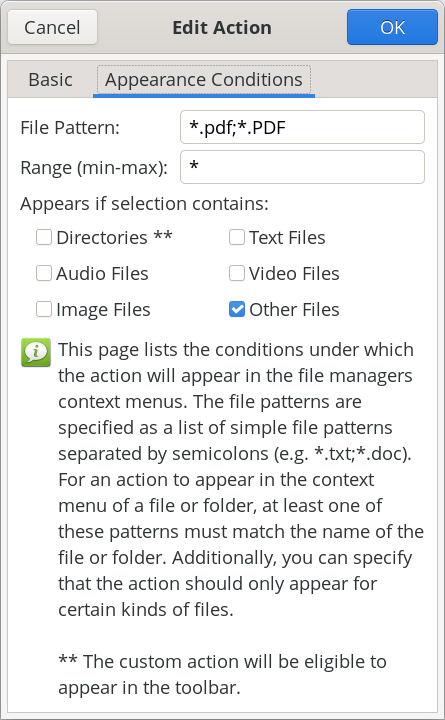
Task: Confirm changes with the OK button
Action: pyautogui.click(x=393, y=28)
